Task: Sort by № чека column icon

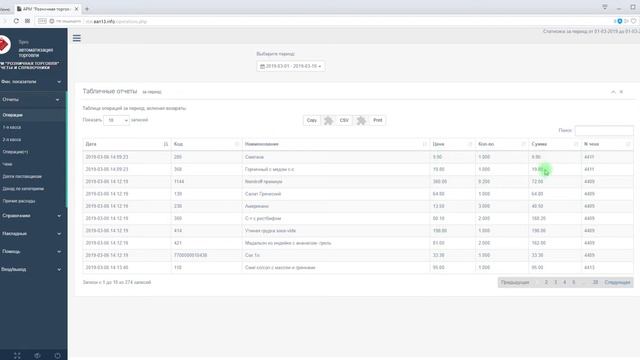Action: 628,144
